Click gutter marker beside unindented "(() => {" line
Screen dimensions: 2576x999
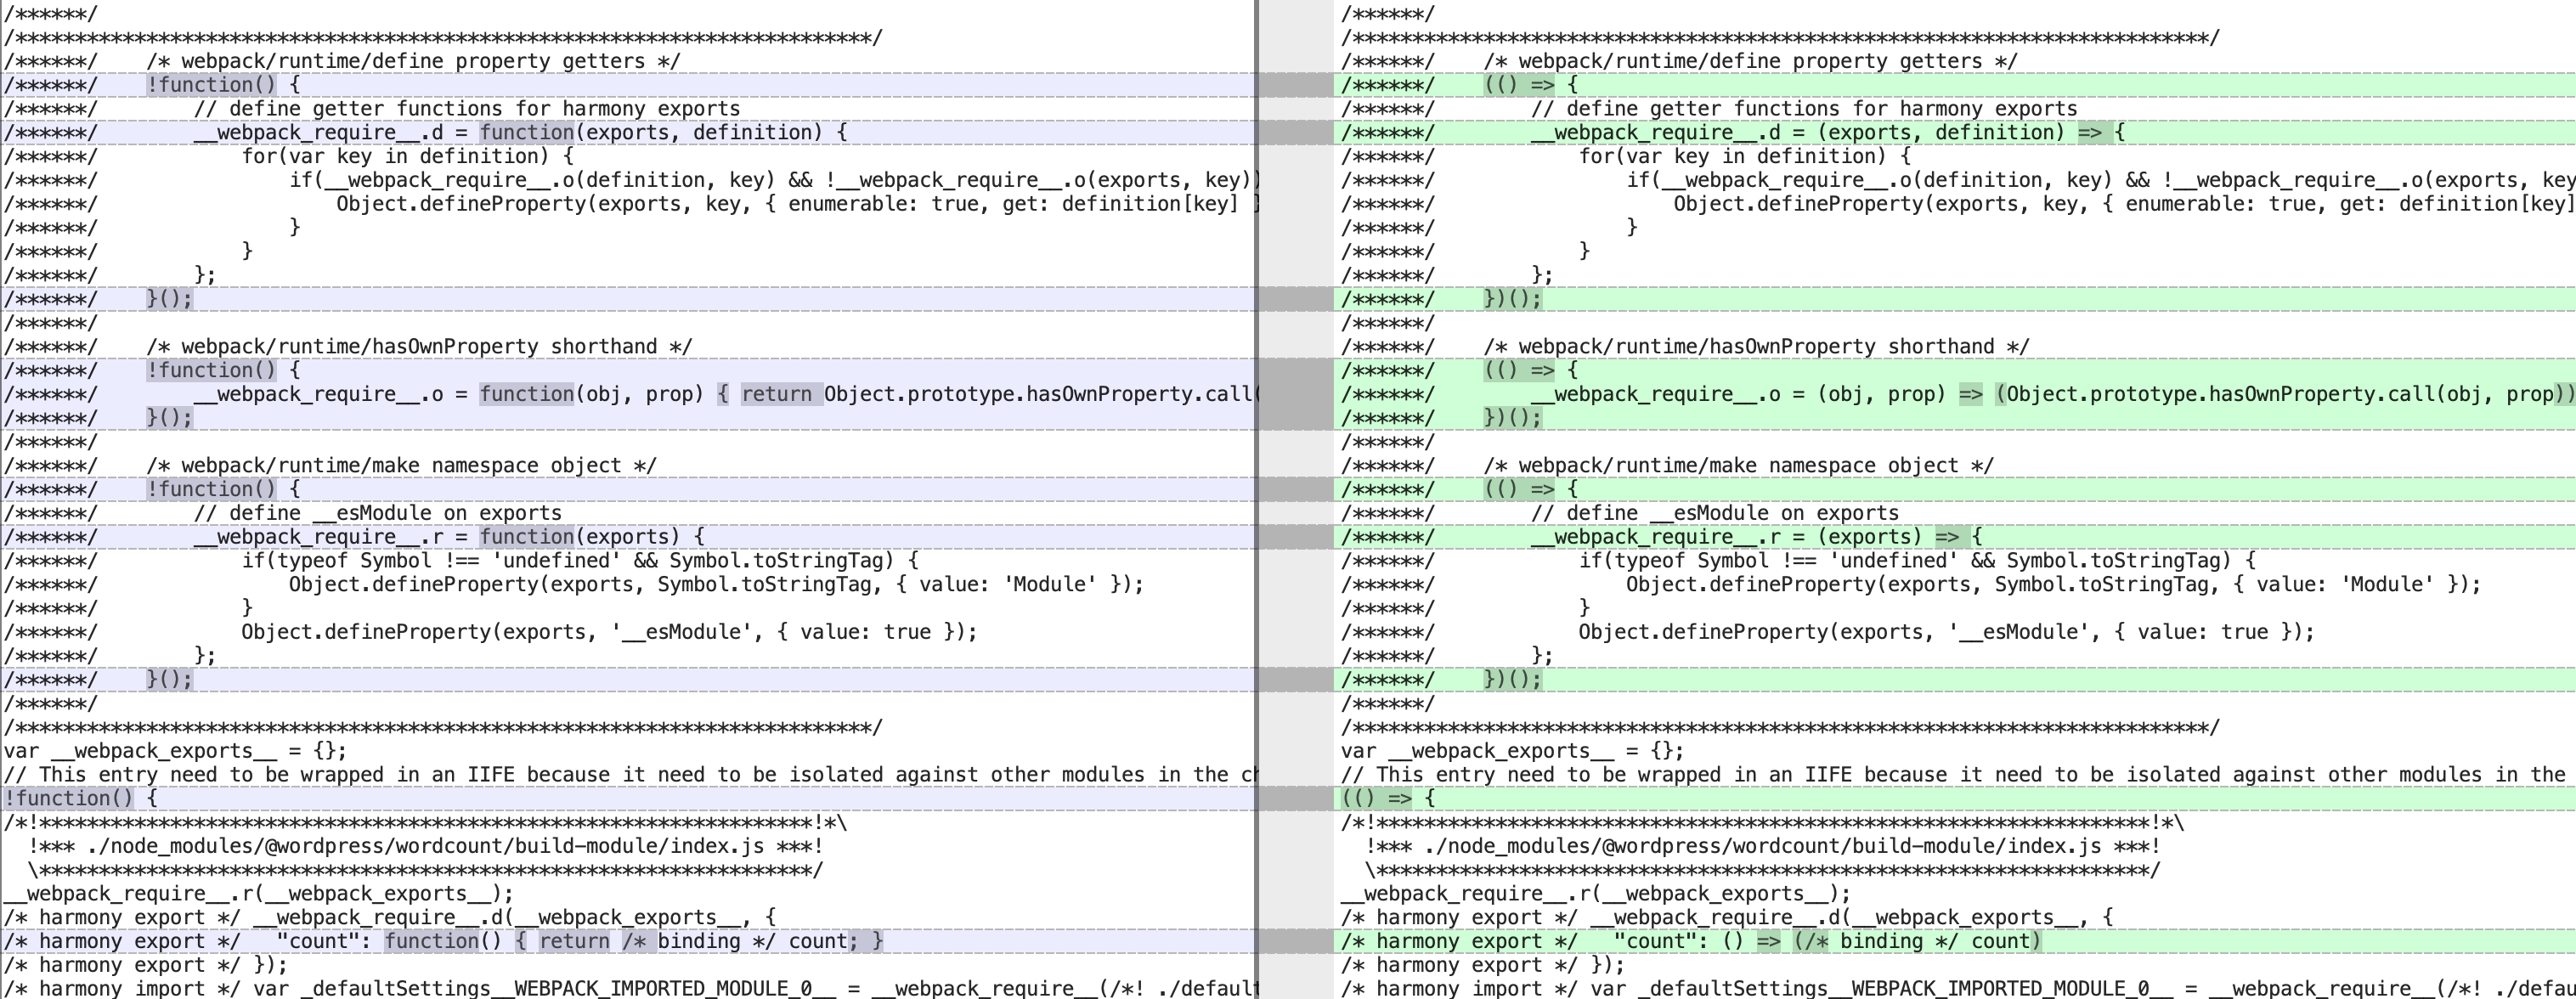point(1295,799)
